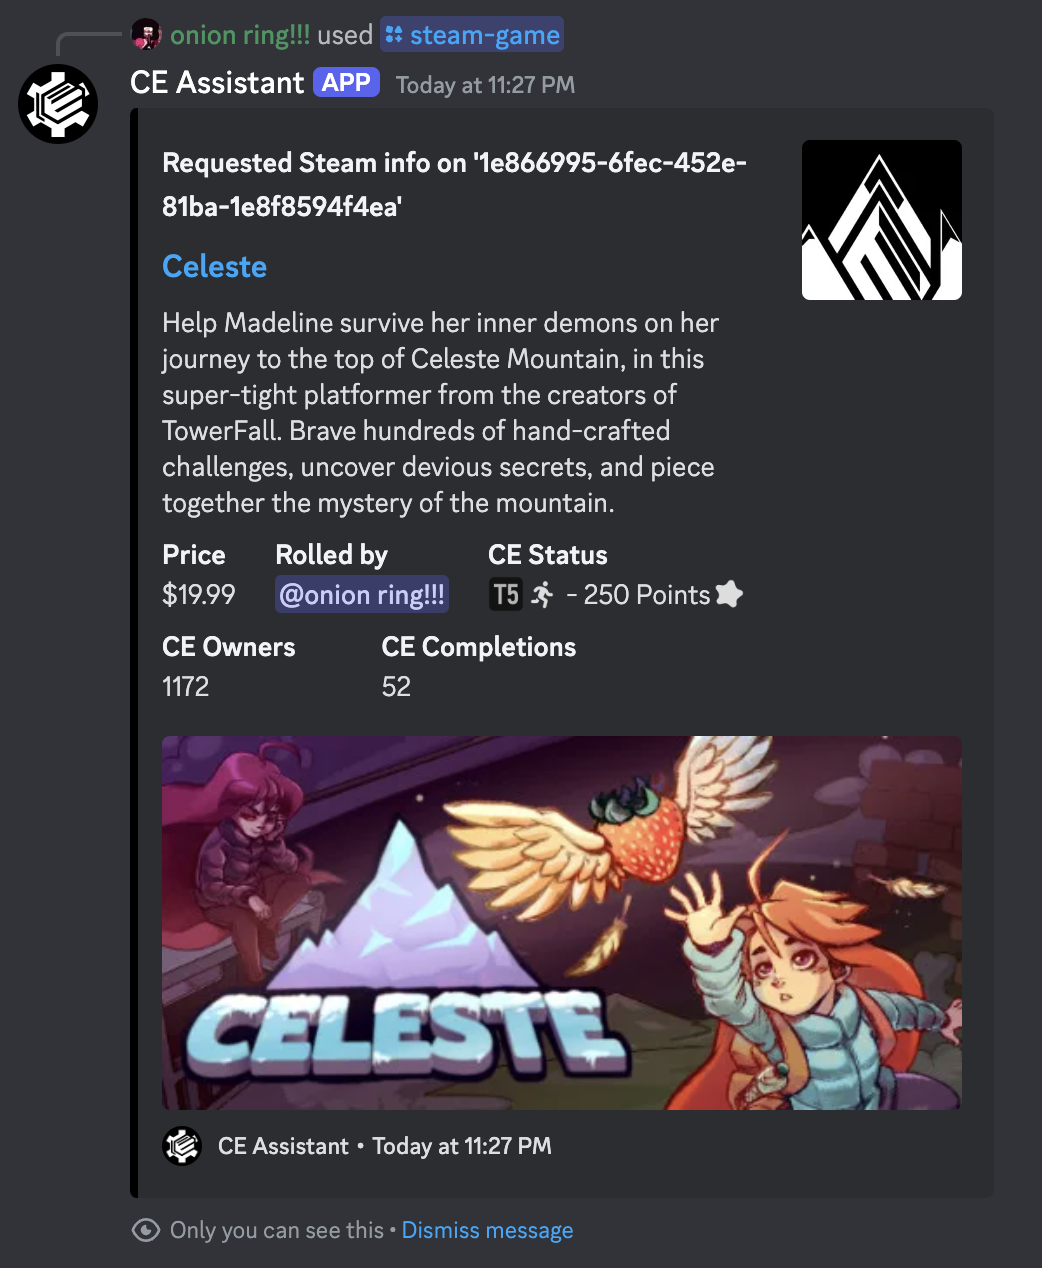1042x1268 pixels.
Task: Click the @onion ring!!! mention
Action: point(362,595)
